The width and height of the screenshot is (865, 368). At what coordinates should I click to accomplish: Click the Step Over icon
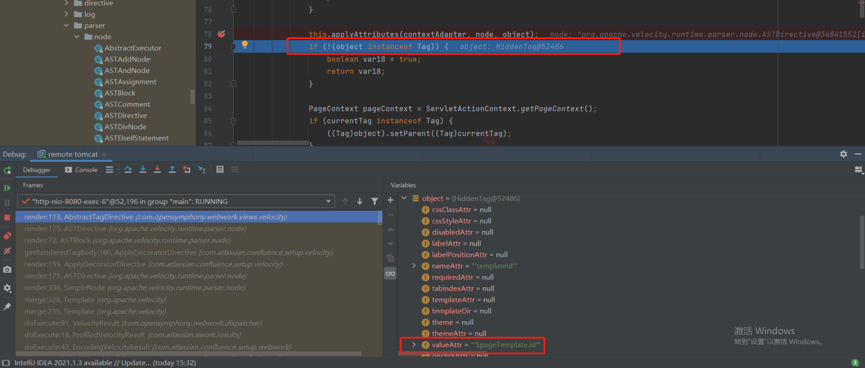pyautogui.click(x=128, y=170)
